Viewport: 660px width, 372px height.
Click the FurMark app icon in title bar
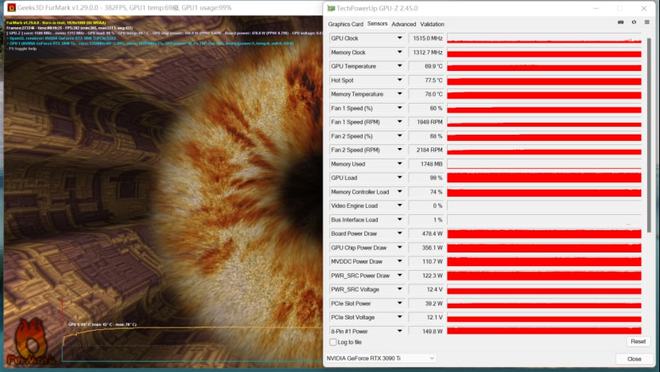(x=12, y=8)
